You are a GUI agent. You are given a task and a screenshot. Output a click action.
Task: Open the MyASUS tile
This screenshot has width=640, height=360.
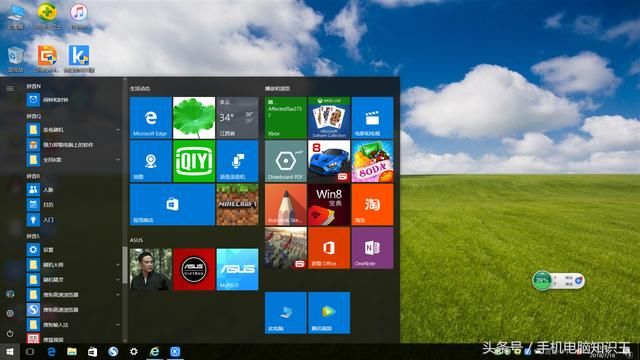pyautogui.click(x=237, y=269)
